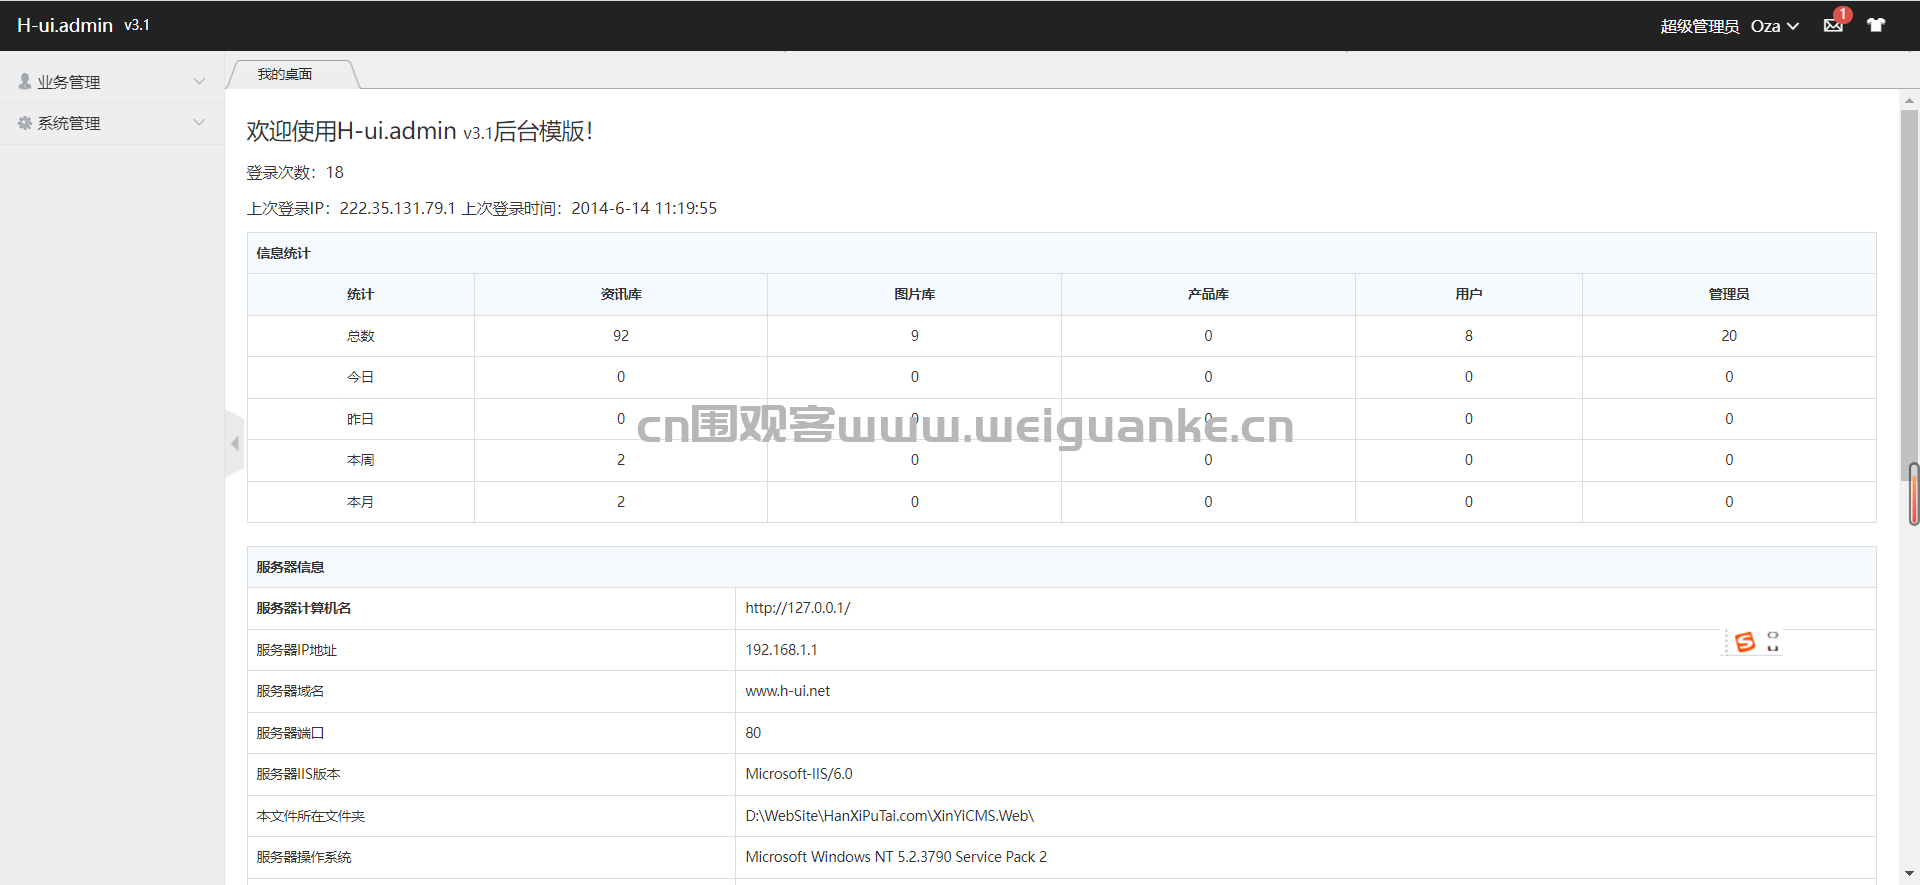The image size is (1920, 885).
Task: Click the page scrollbar up arrow
Action: 1909,101
